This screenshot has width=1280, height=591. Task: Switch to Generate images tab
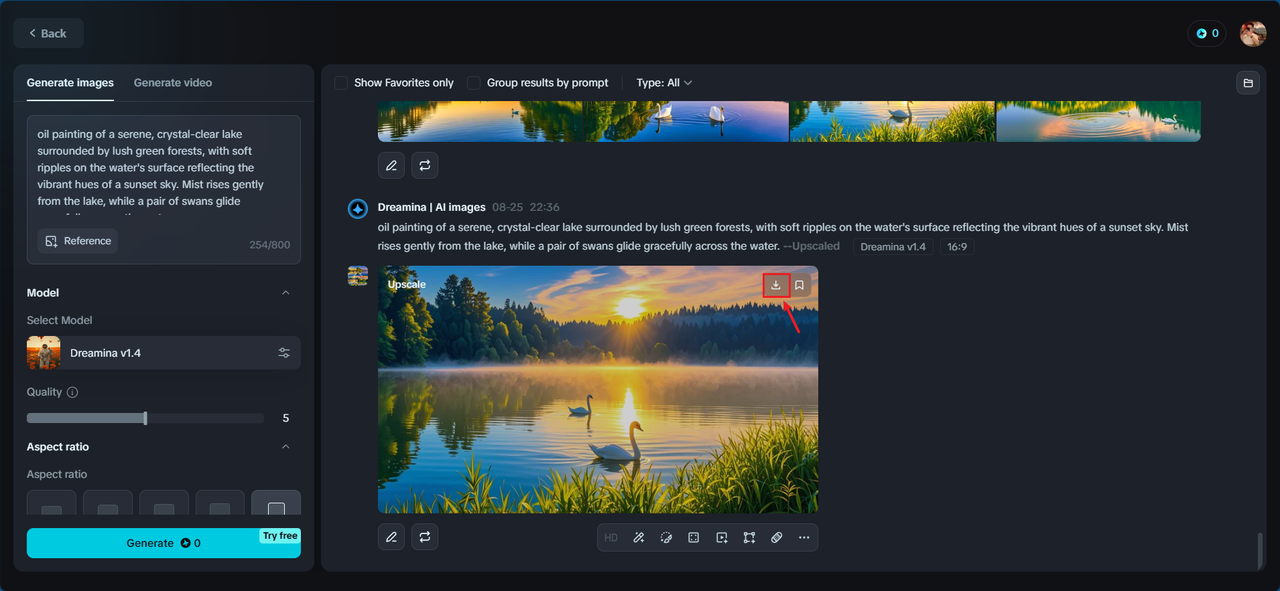pyautogui.click(x=70, y=83)
